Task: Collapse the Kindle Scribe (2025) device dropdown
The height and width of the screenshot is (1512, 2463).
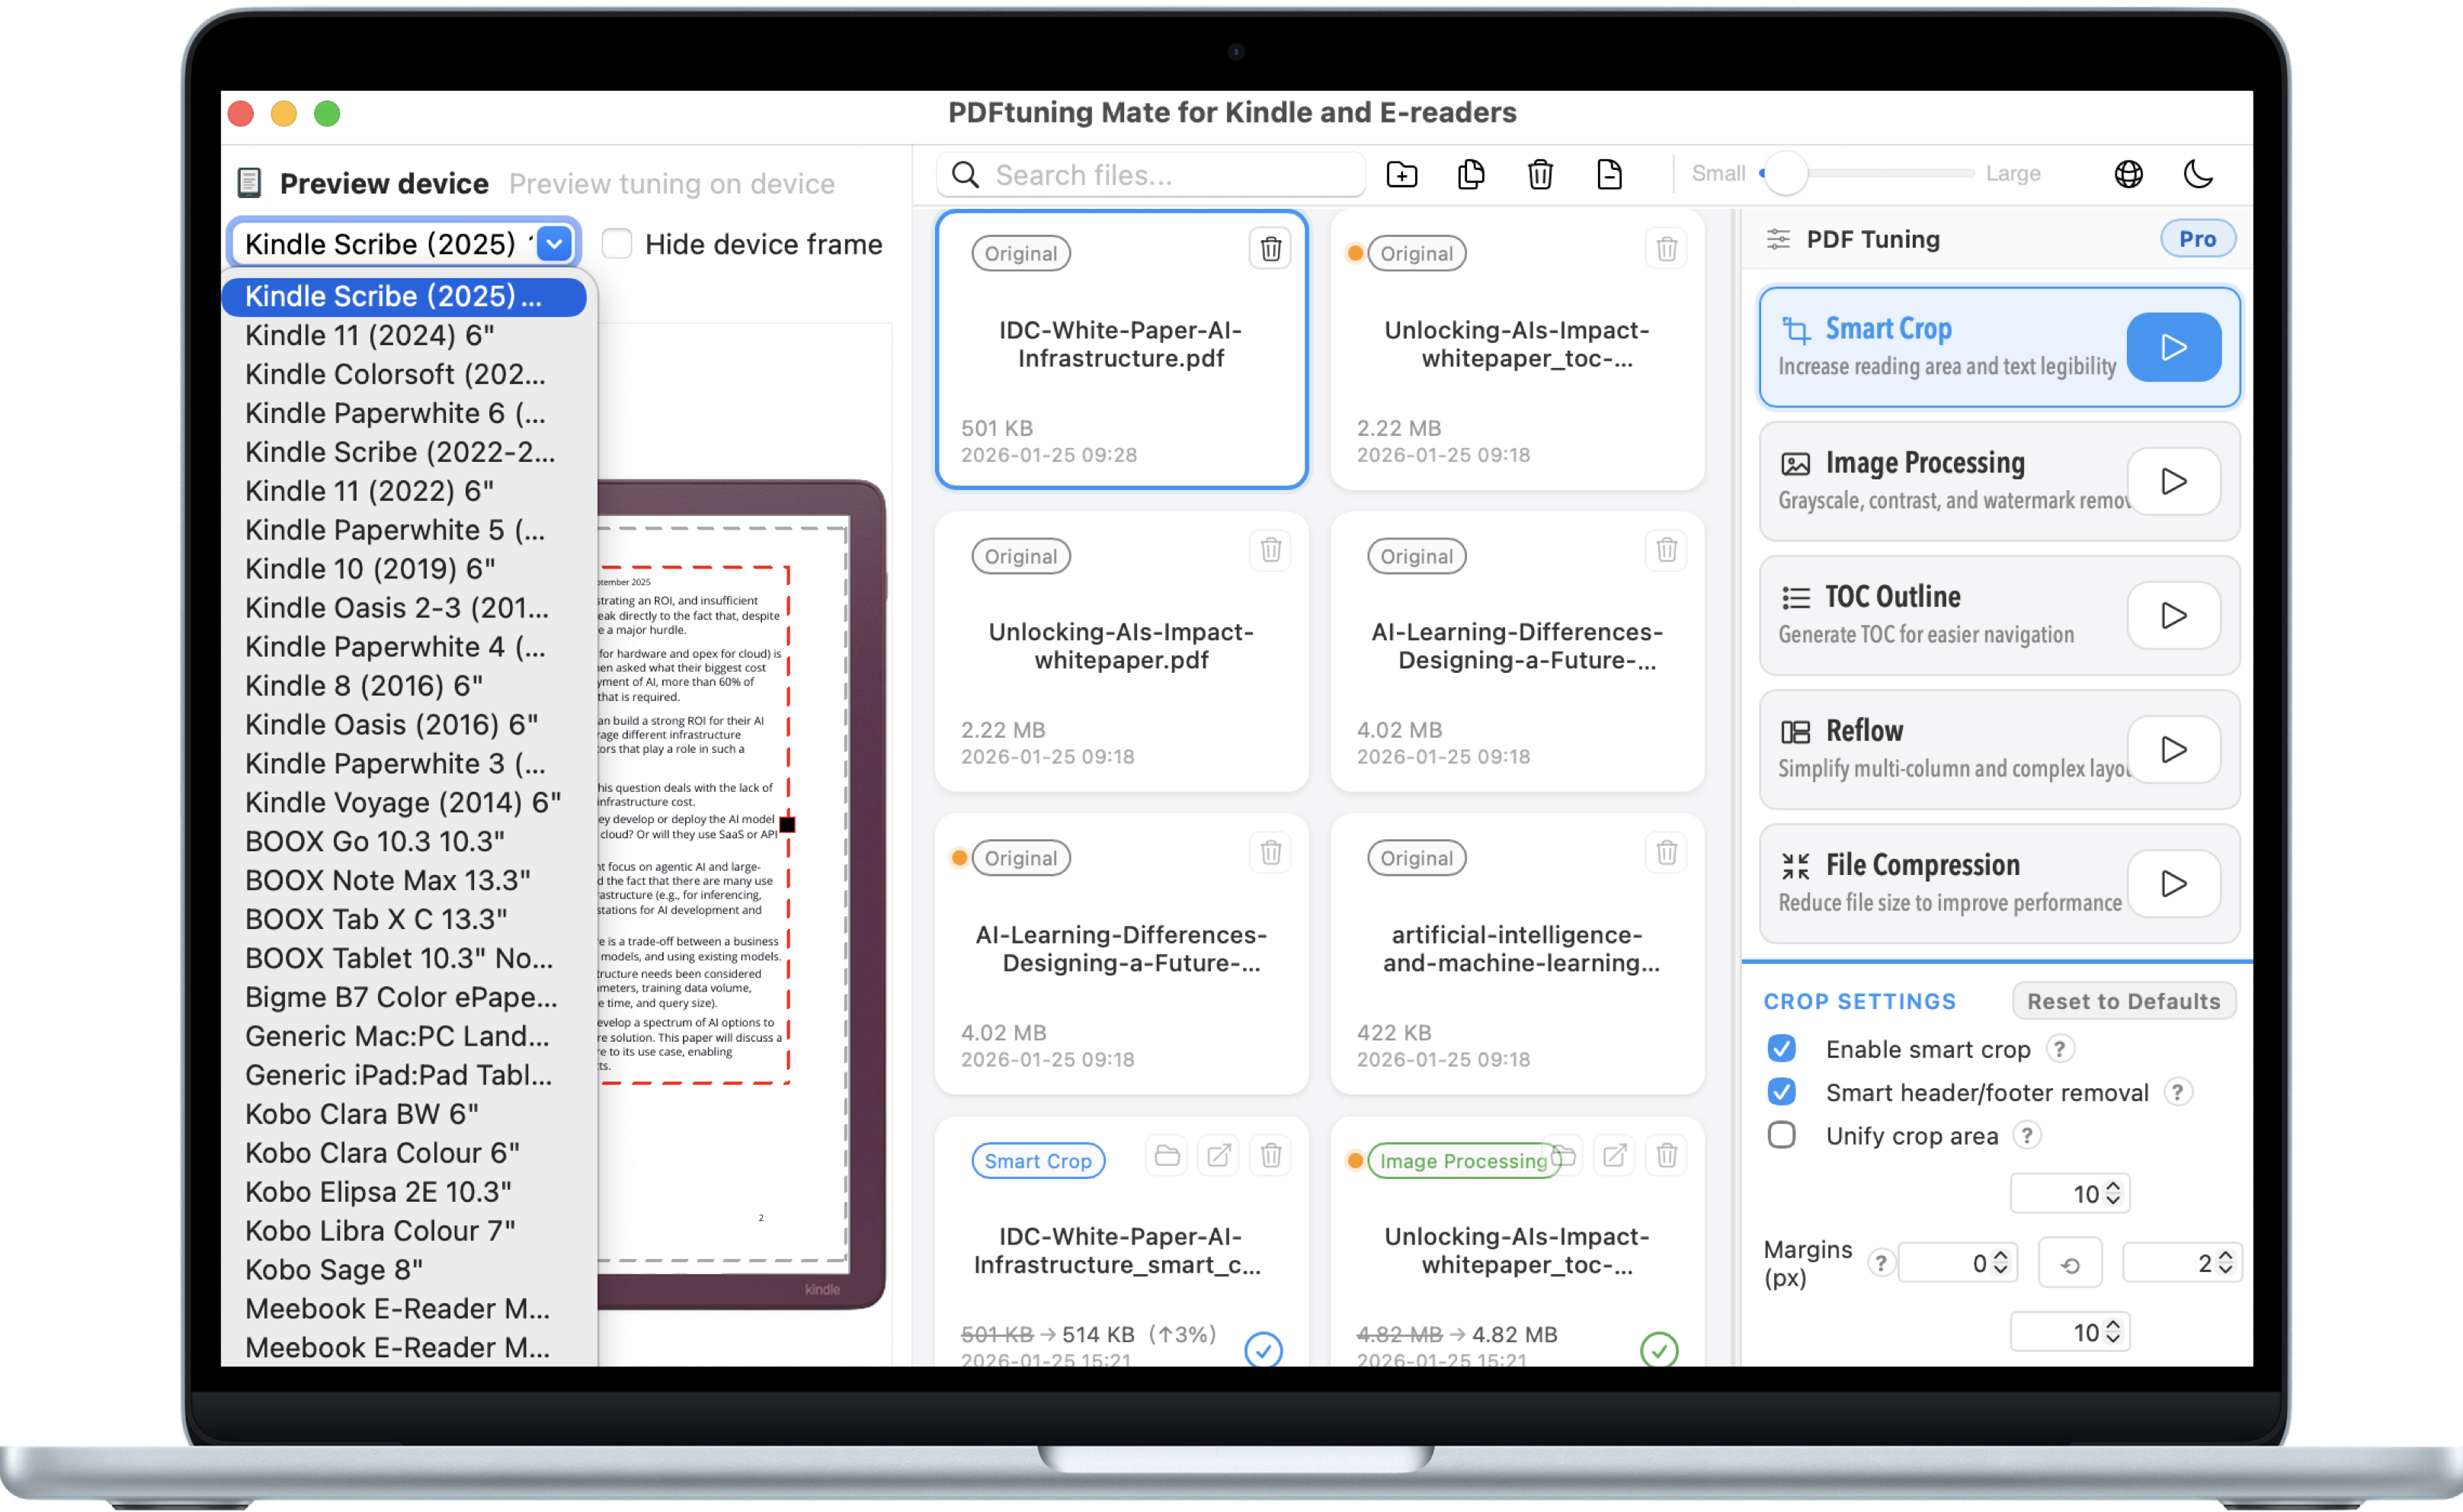Action: tap(554, 243)
